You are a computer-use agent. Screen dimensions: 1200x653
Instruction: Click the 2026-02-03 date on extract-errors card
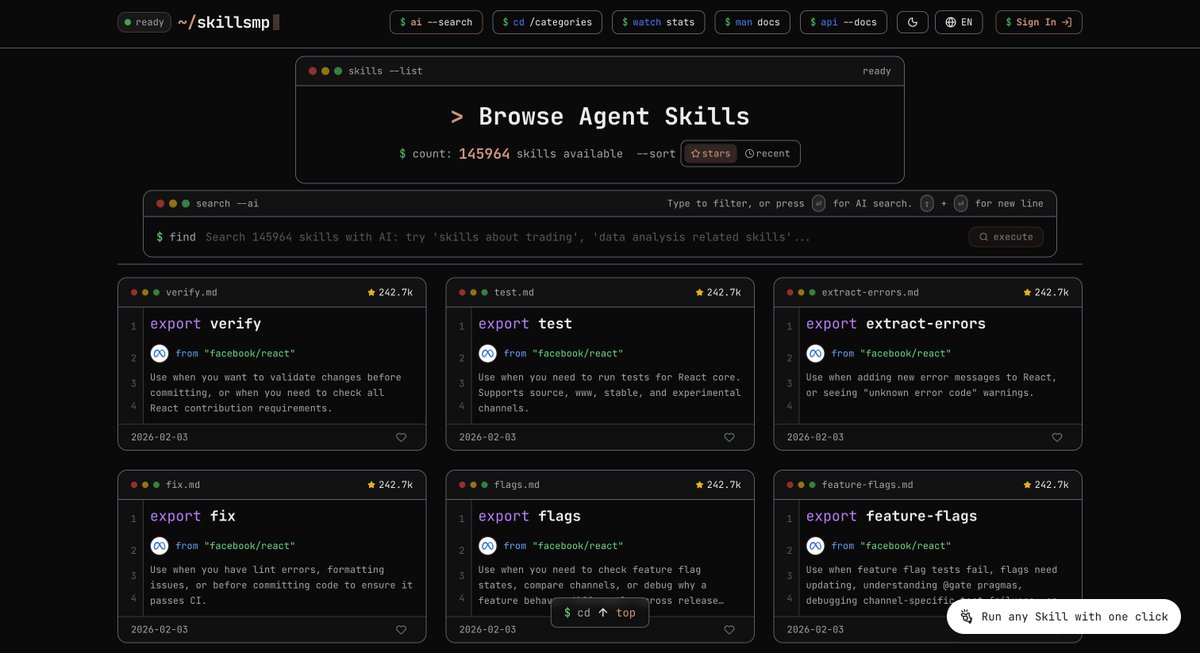(816, 437)
